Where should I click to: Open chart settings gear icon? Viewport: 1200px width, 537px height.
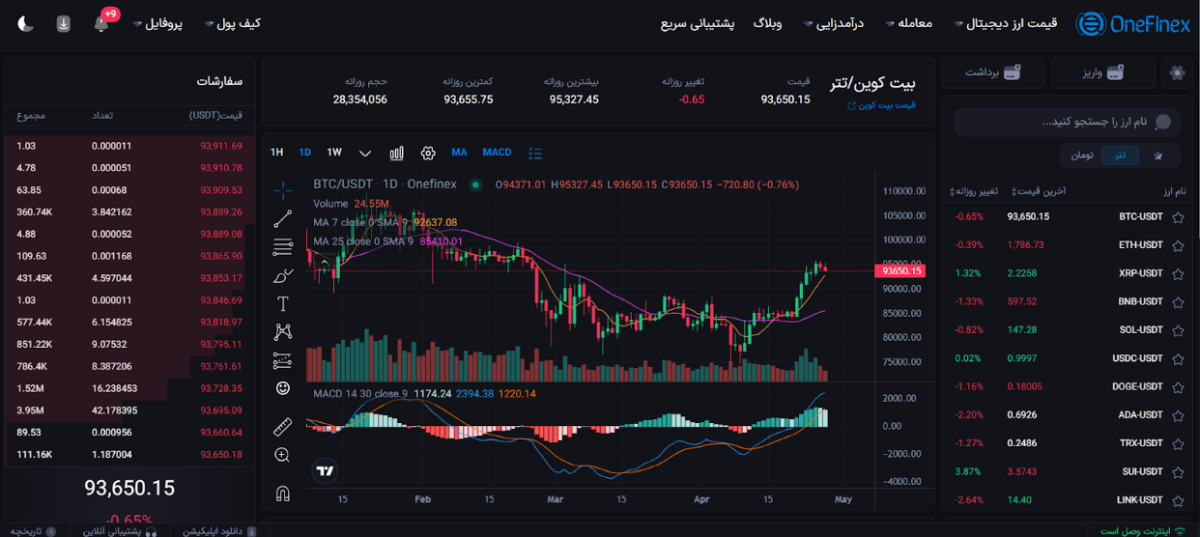coord(428,153)
